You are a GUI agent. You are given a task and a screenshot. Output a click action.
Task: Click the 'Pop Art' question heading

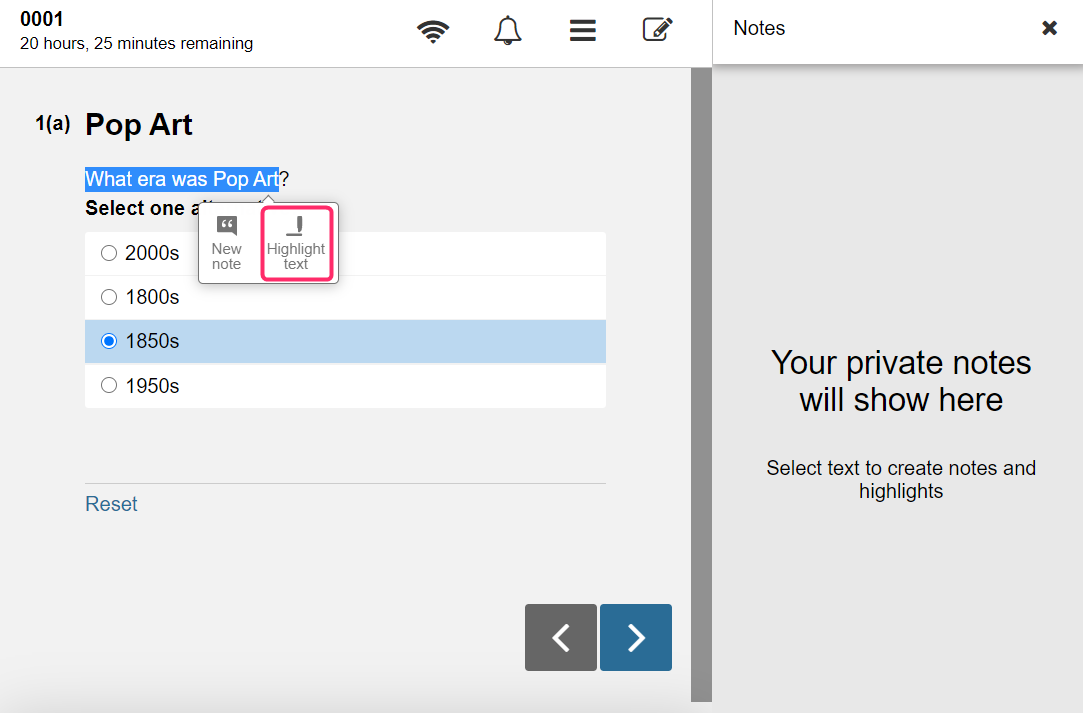click(x=139, y=124)
